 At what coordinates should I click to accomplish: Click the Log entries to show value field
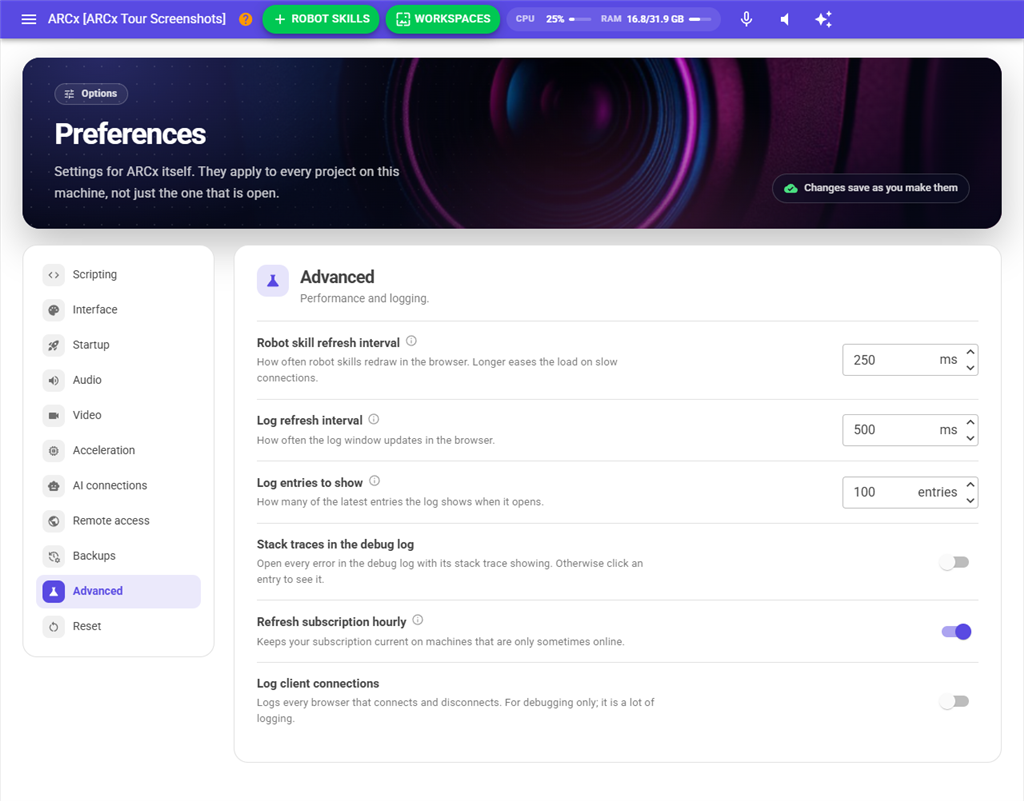point(910,492)
